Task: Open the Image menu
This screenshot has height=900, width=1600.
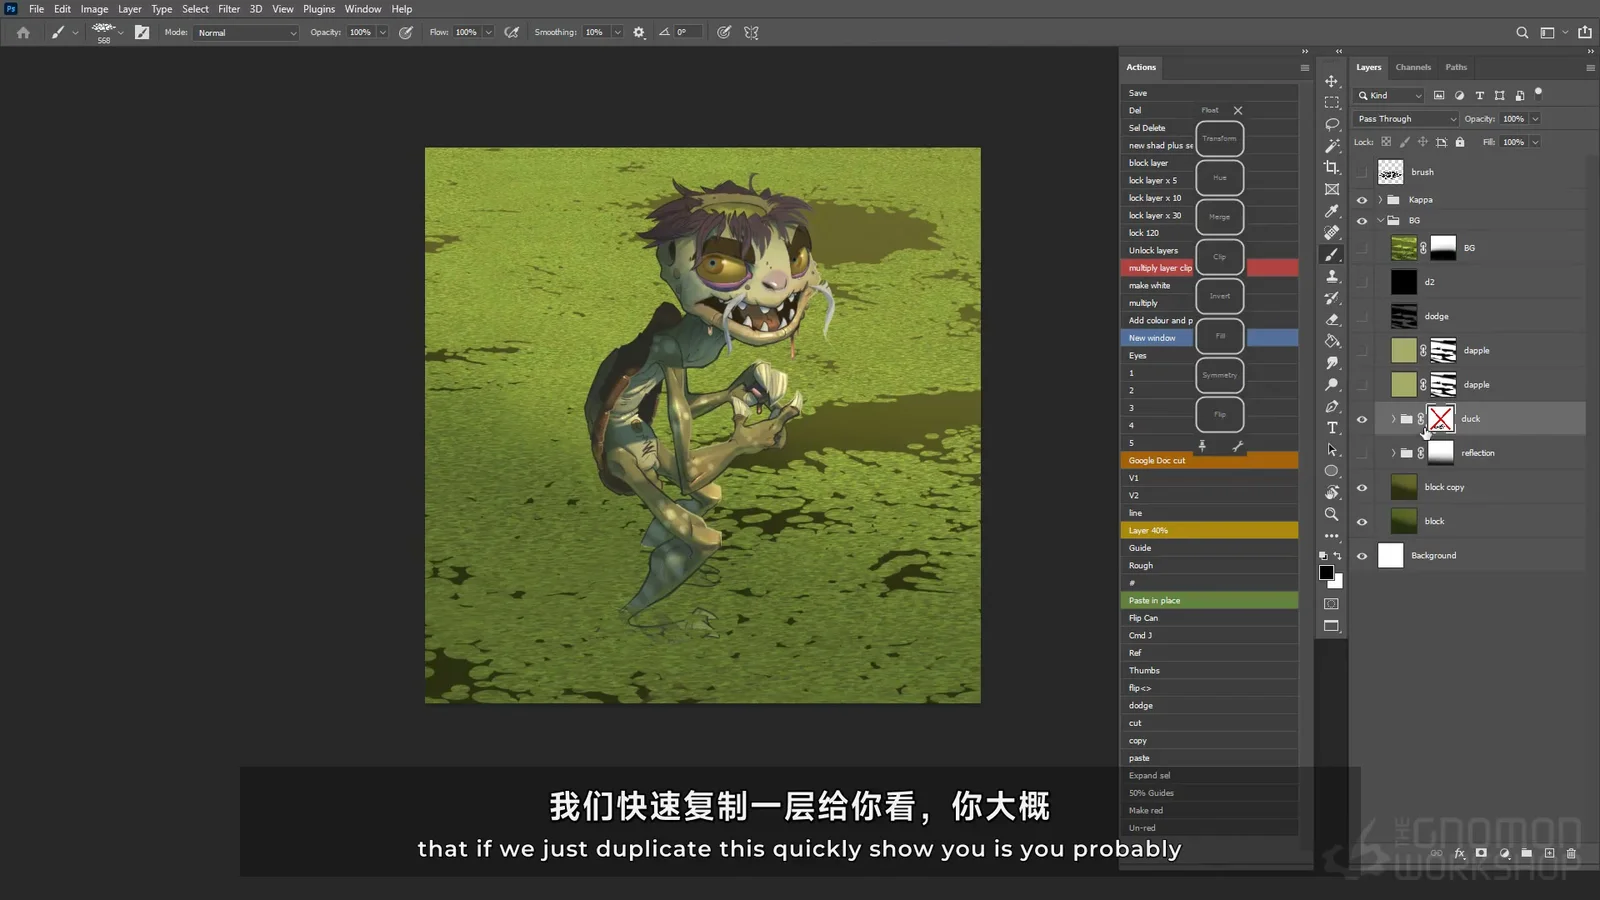Action: [94, 9]
